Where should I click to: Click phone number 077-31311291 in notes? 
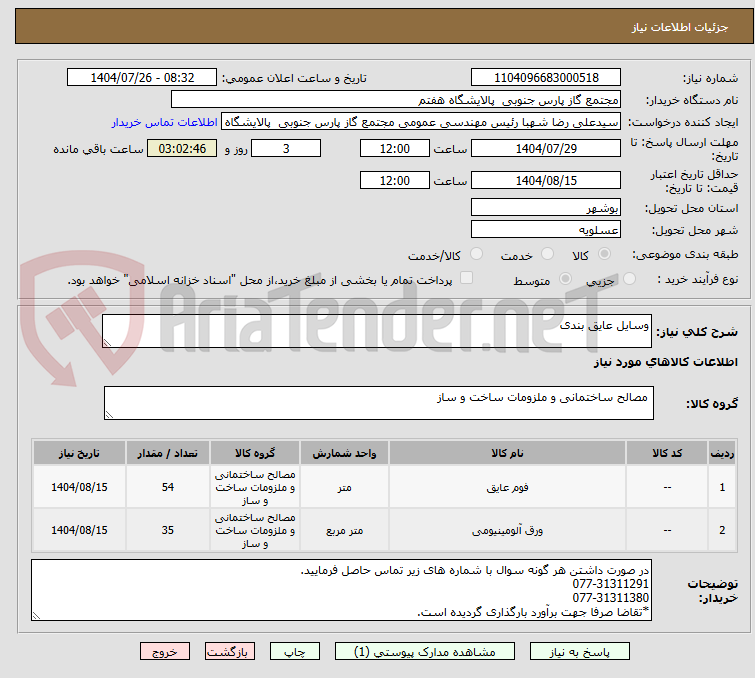click(611, 584)
